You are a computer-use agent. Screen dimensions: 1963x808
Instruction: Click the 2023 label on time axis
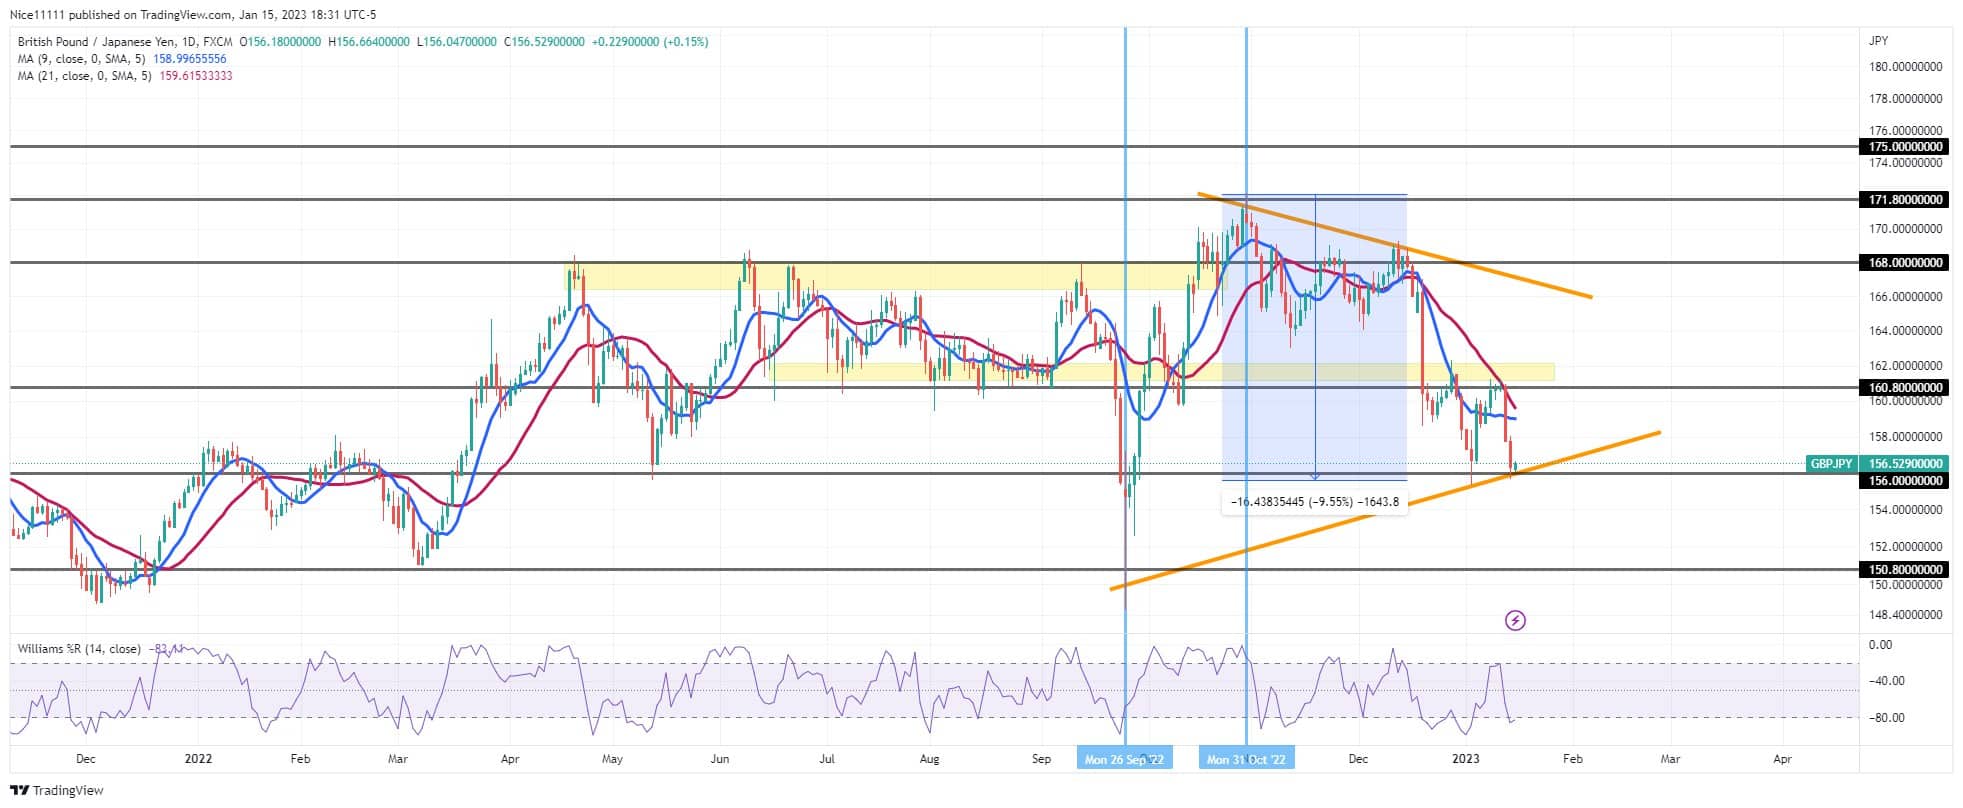point(1466,759)
